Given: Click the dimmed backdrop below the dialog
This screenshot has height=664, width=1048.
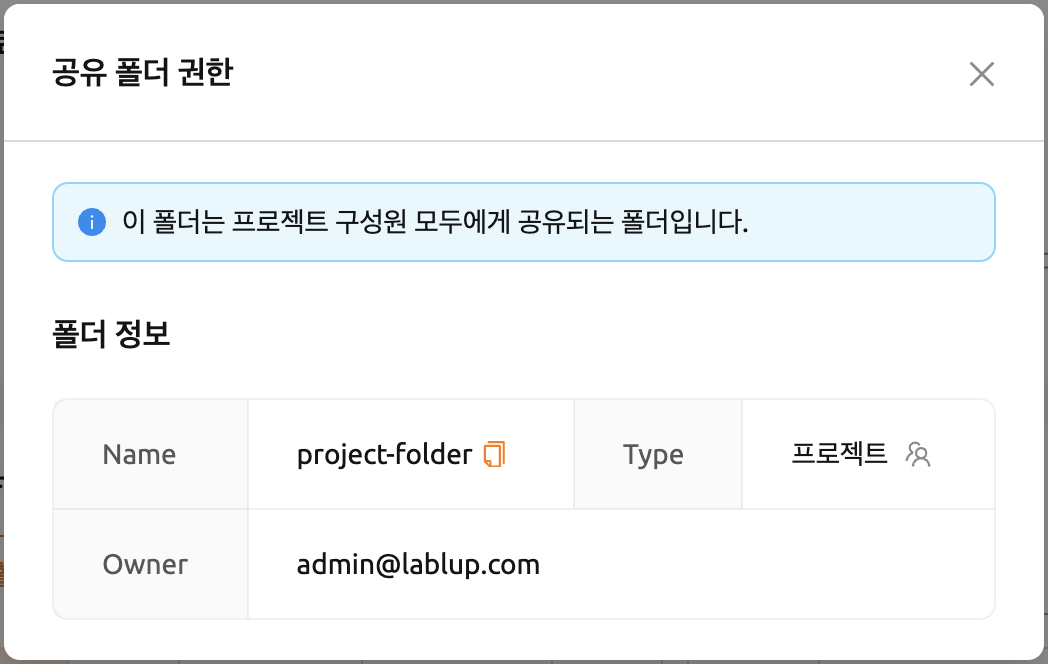Looking at the screenshot, I should (524, 662).
